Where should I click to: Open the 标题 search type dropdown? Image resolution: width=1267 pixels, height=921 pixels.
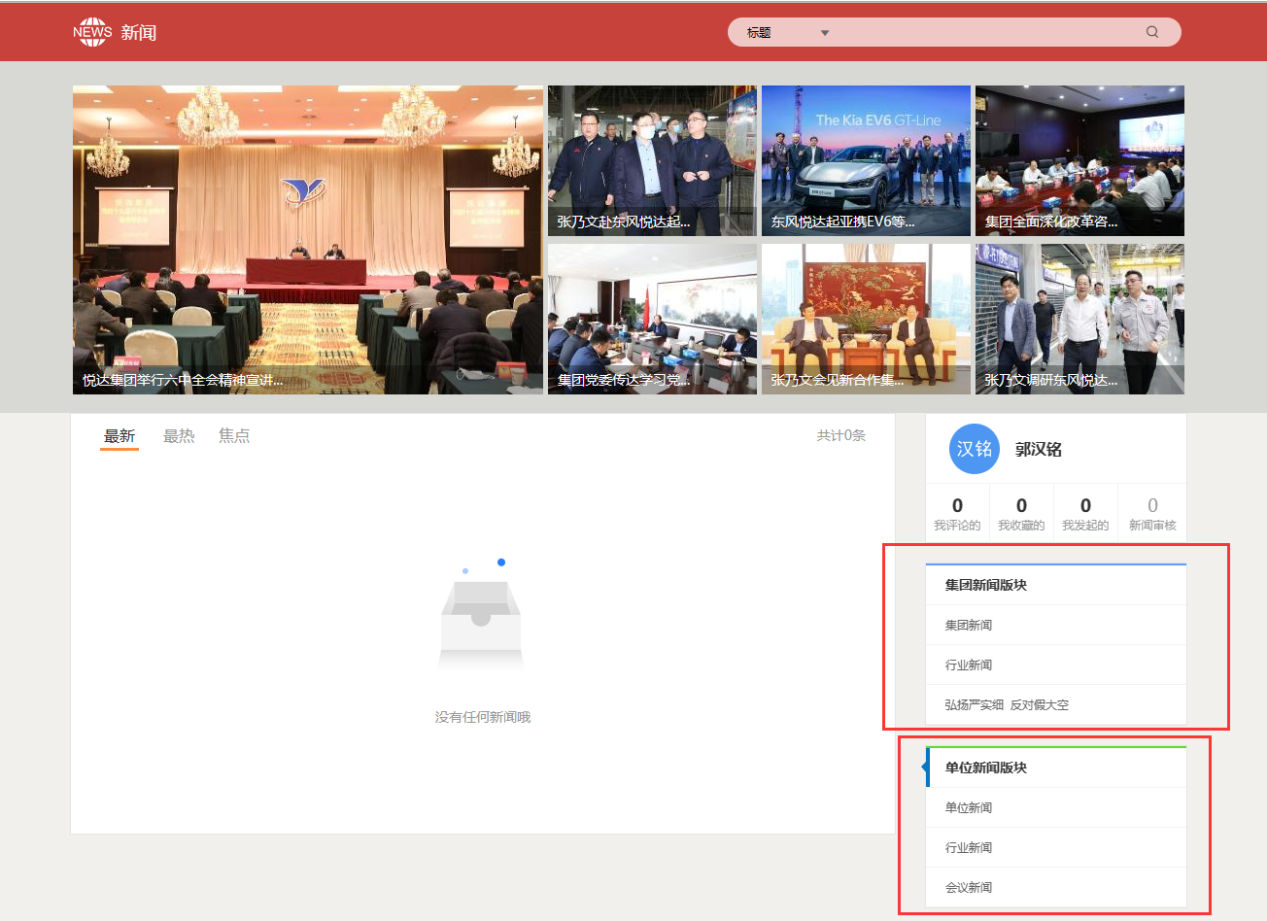tap(788, 33)
